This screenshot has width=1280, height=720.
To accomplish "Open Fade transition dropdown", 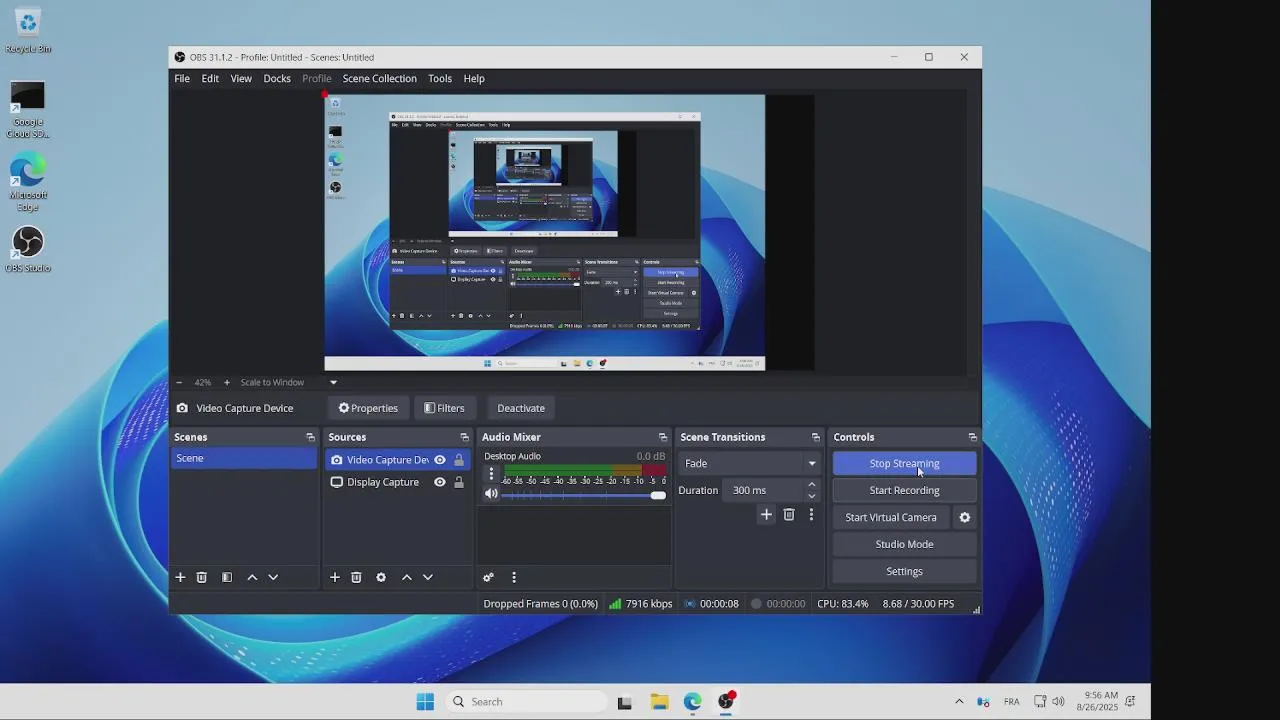I will pyautogui.click(x=750, y=463).
